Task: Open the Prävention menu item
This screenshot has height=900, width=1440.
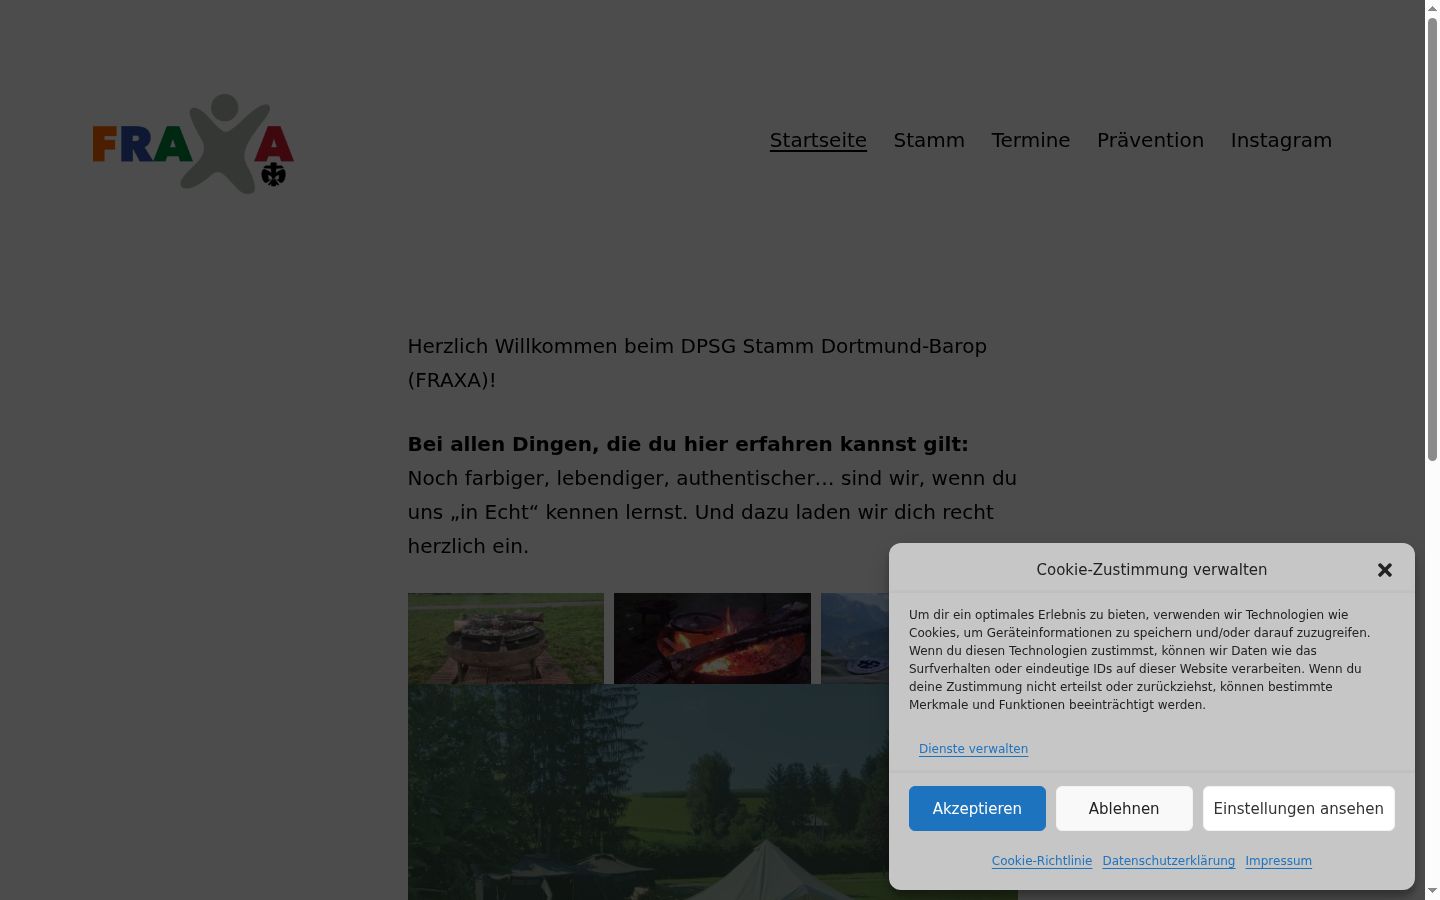Action: (1150, 140)
